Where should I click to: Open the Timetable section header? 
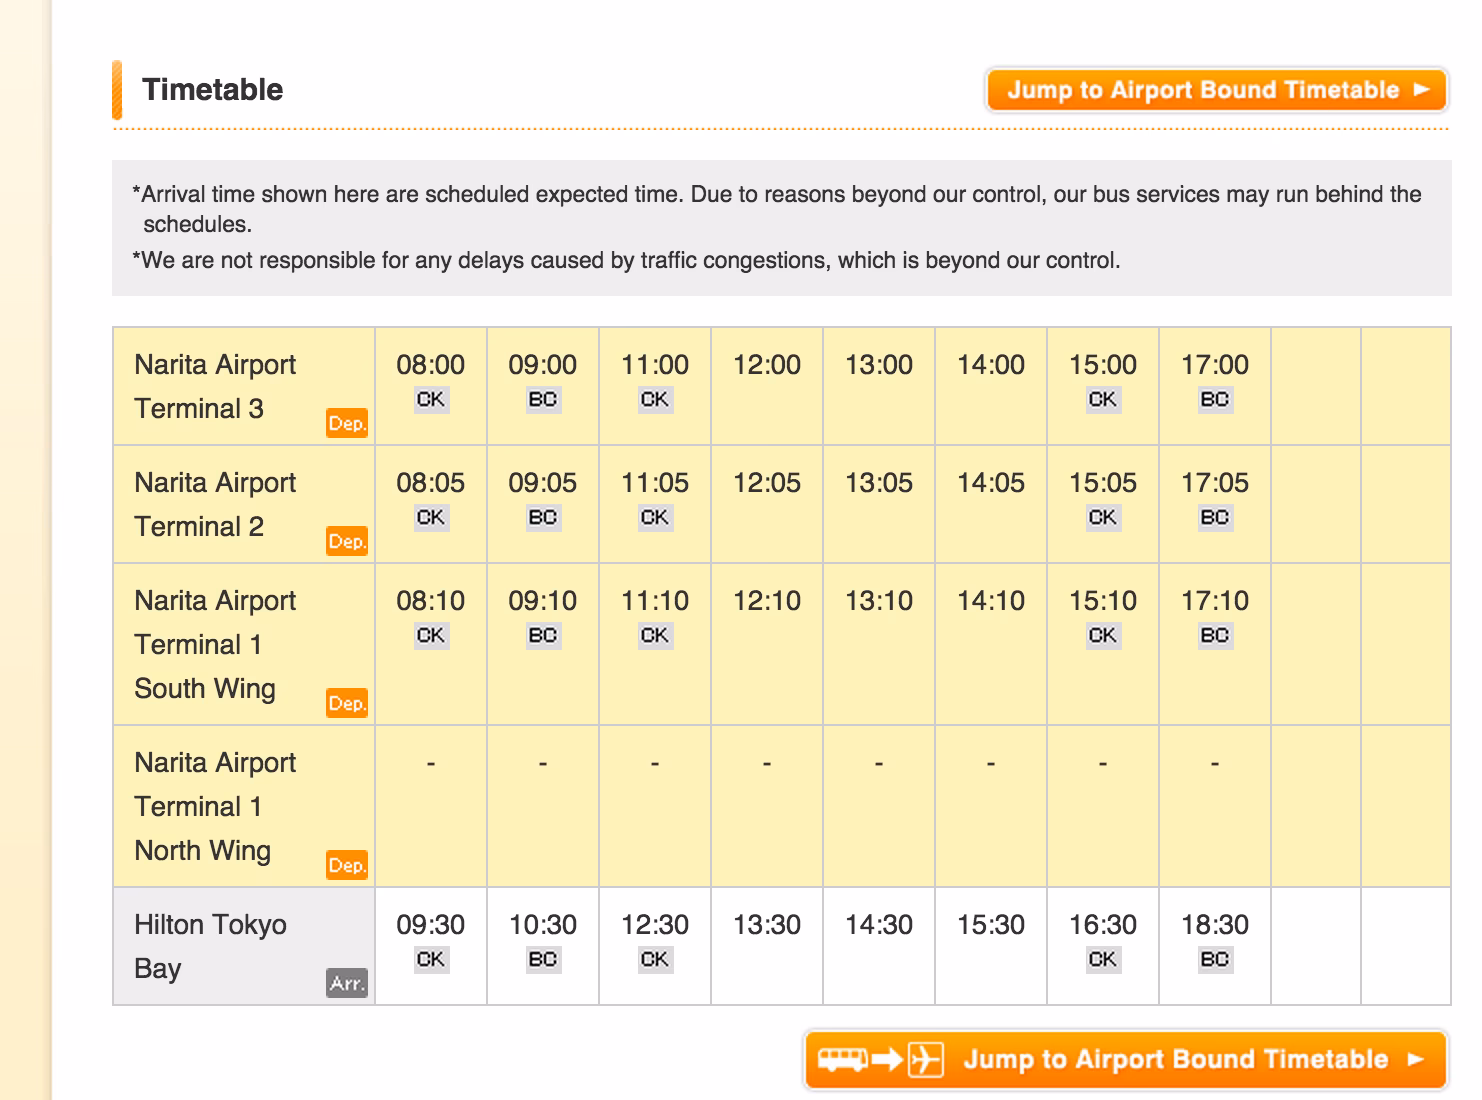click(213, 89)
